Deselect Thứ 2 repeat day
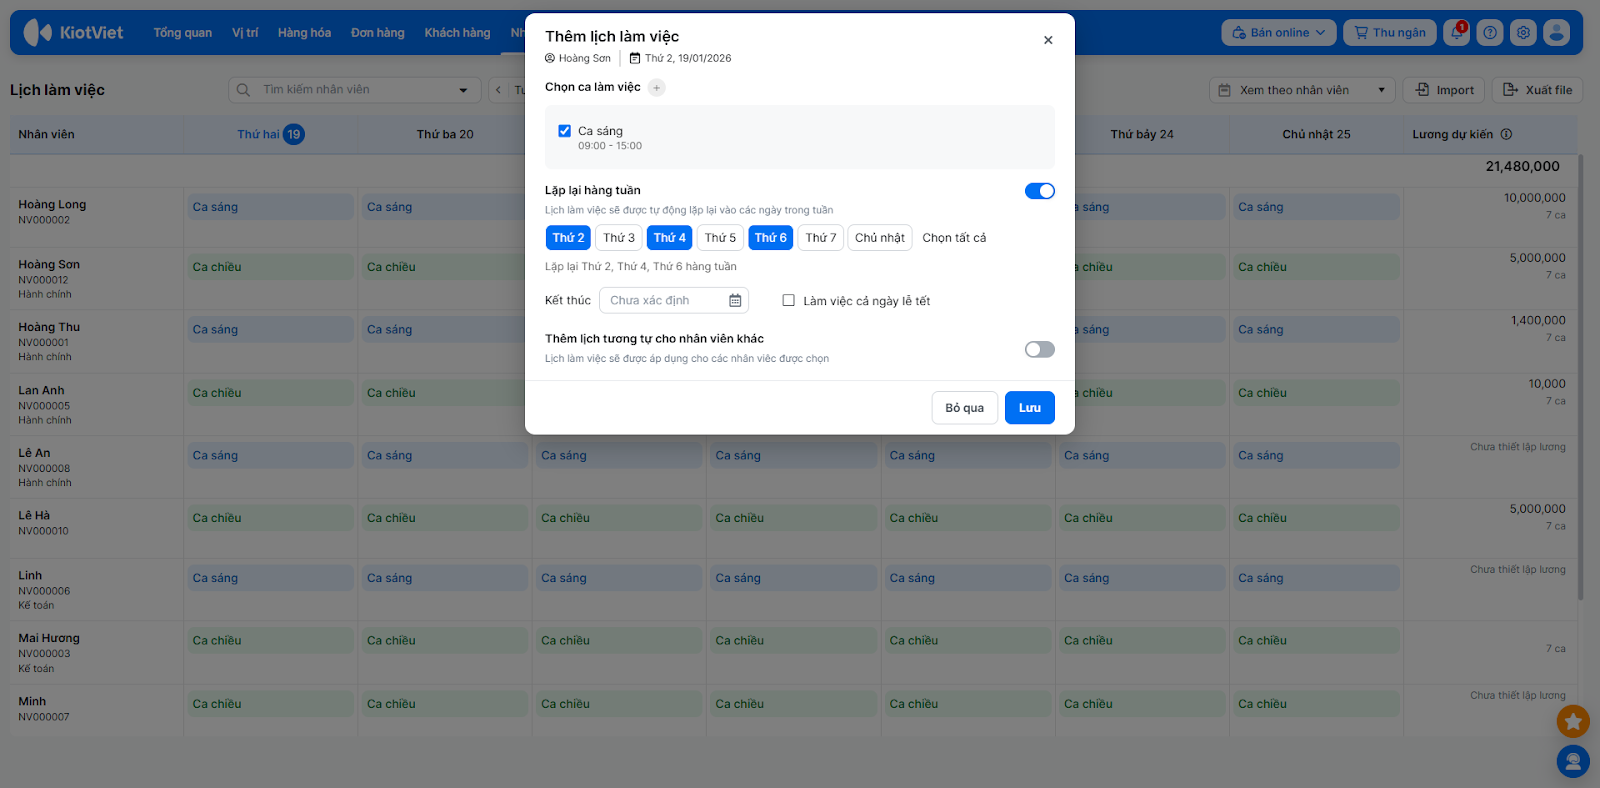Viewport: 1600px width, 788px height. 568,238
